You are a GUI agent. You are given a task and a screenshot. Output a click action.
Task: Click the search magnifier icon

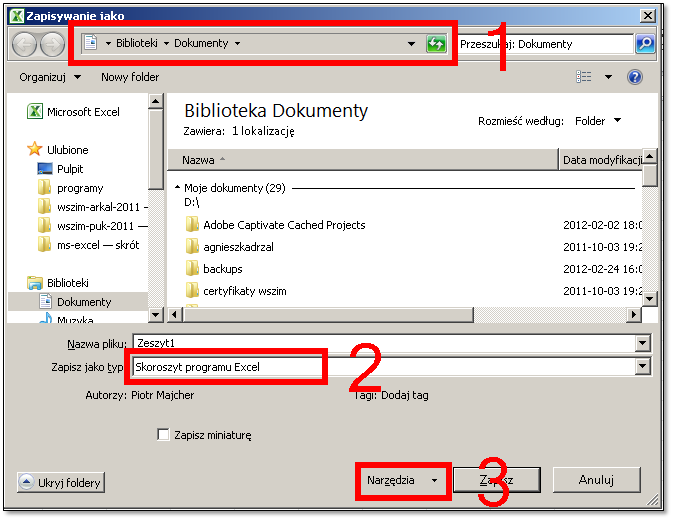(645, 44)
